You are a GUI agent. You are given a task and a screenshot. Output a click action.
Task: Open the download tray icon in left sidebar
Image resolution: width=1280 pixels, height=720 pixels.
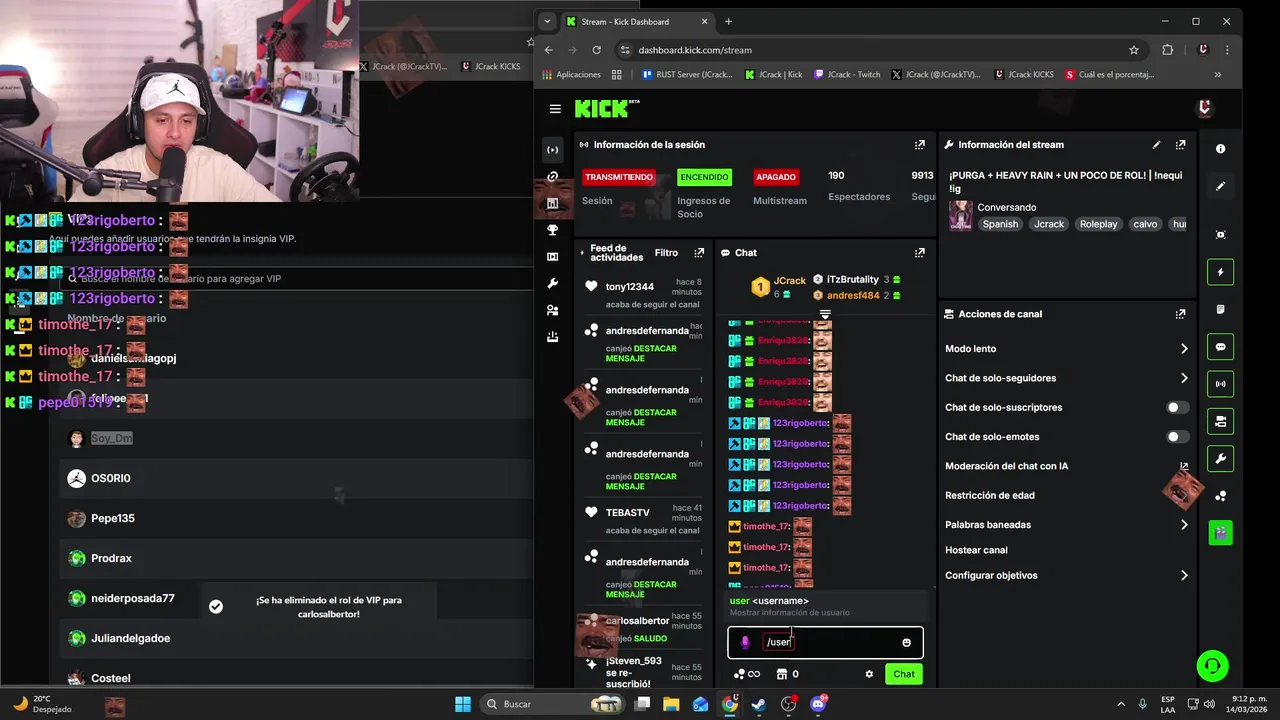tap(552, 337)
